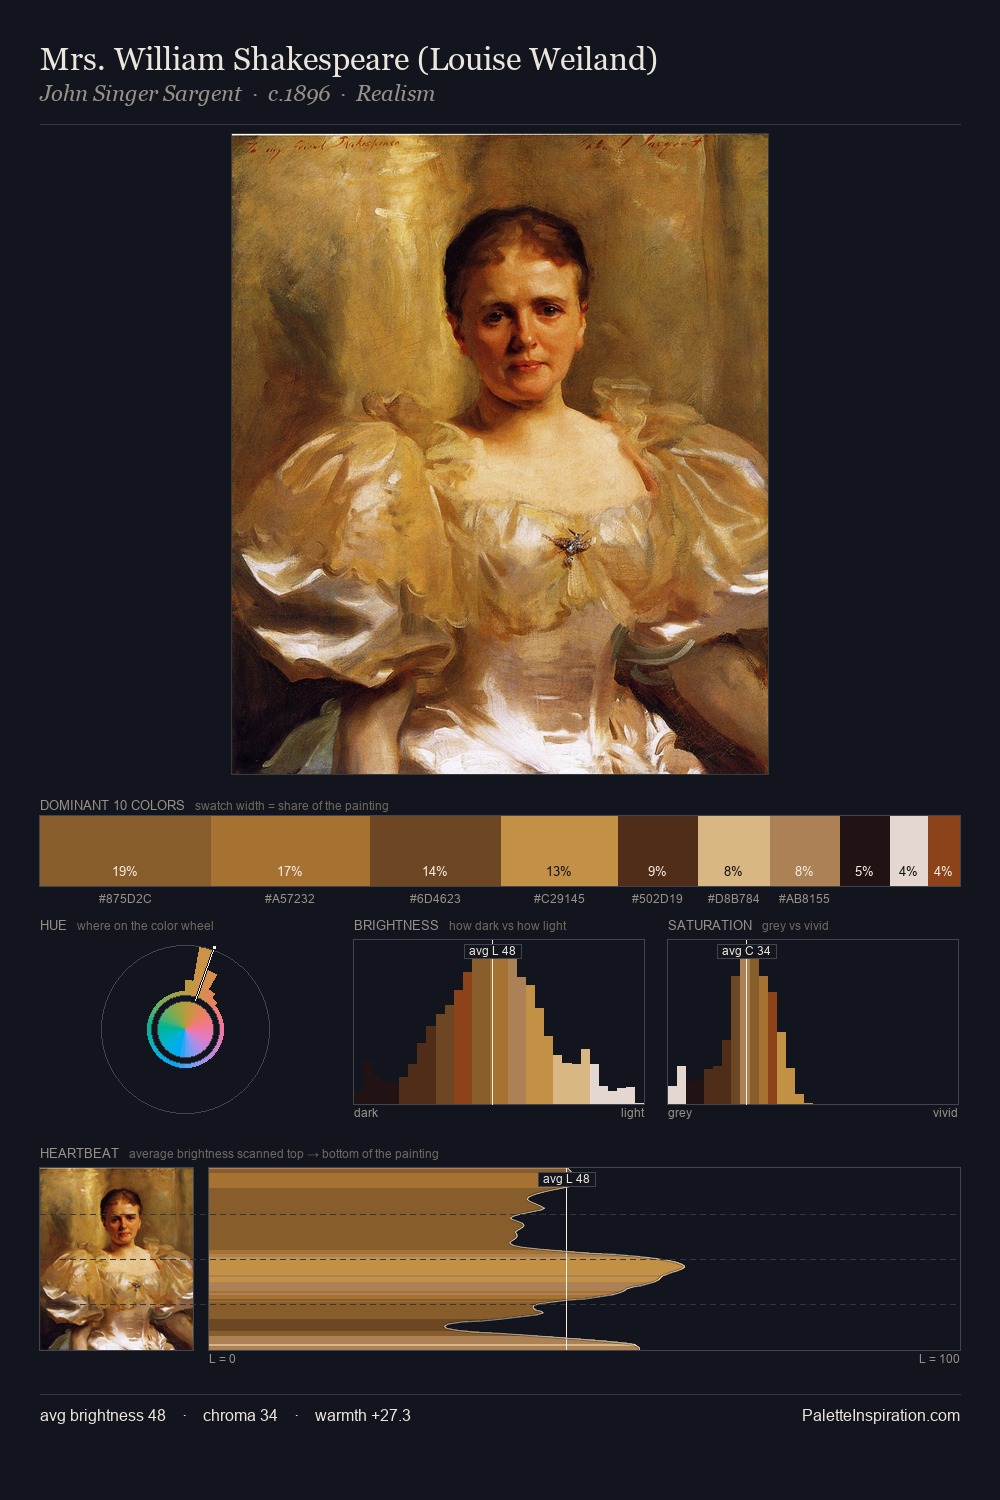Click the hex code #AB8155 label
Viewport: 1000px width, 1500px height.
[804, 899]
